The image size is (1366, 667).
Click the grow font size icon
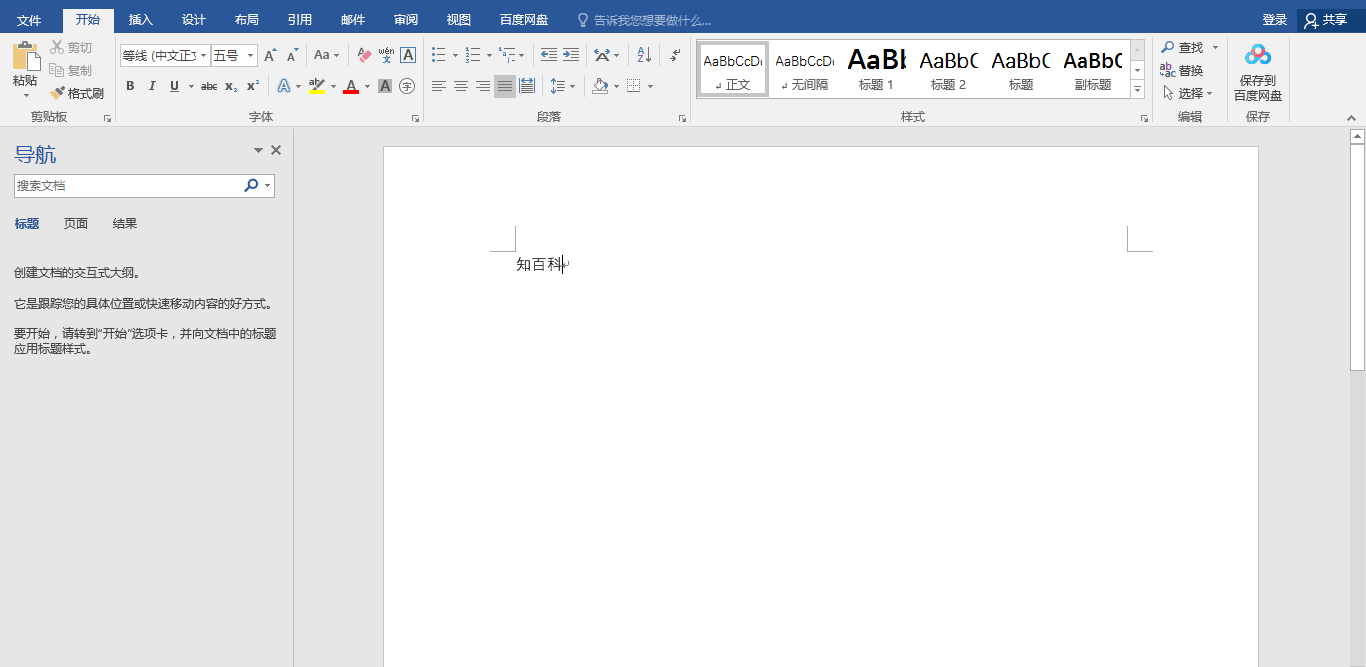(270, 55)
